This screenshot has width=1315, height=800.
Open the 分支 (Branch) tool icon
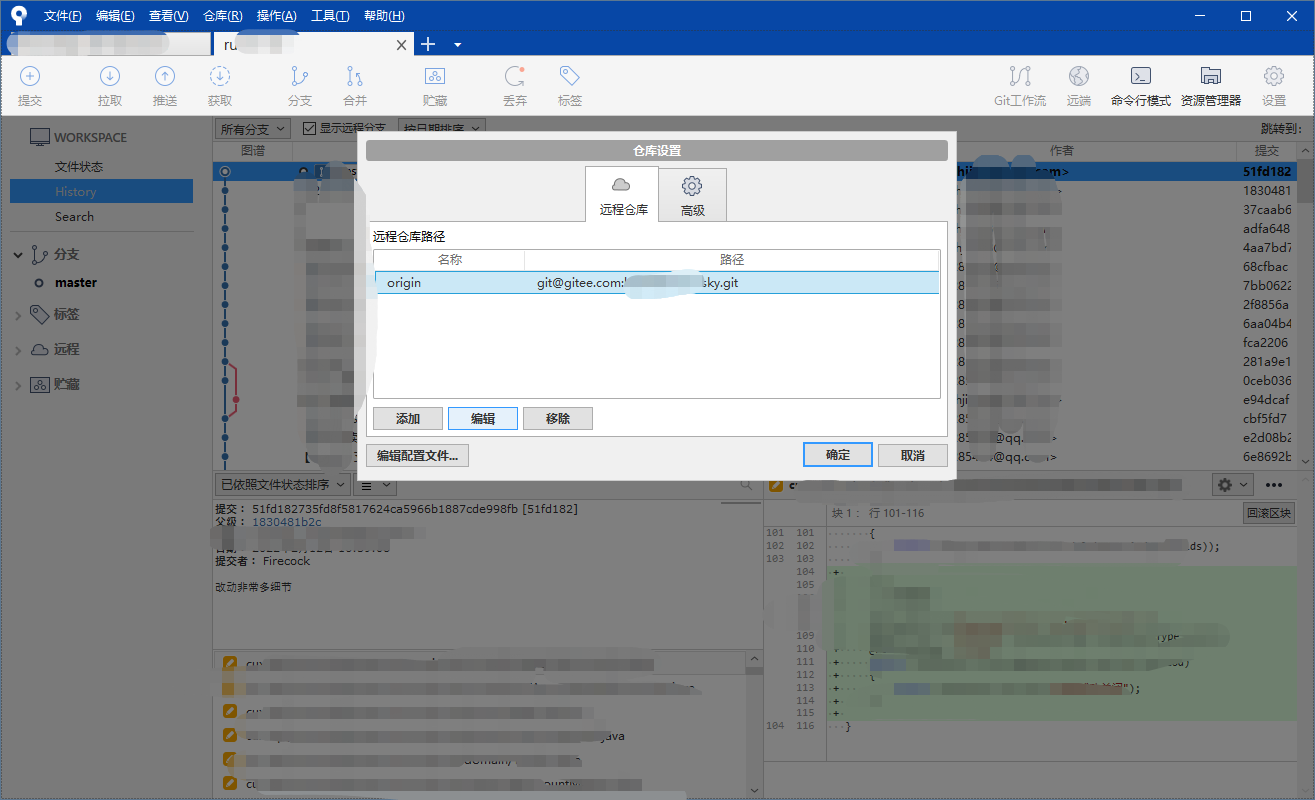(302, 85)
